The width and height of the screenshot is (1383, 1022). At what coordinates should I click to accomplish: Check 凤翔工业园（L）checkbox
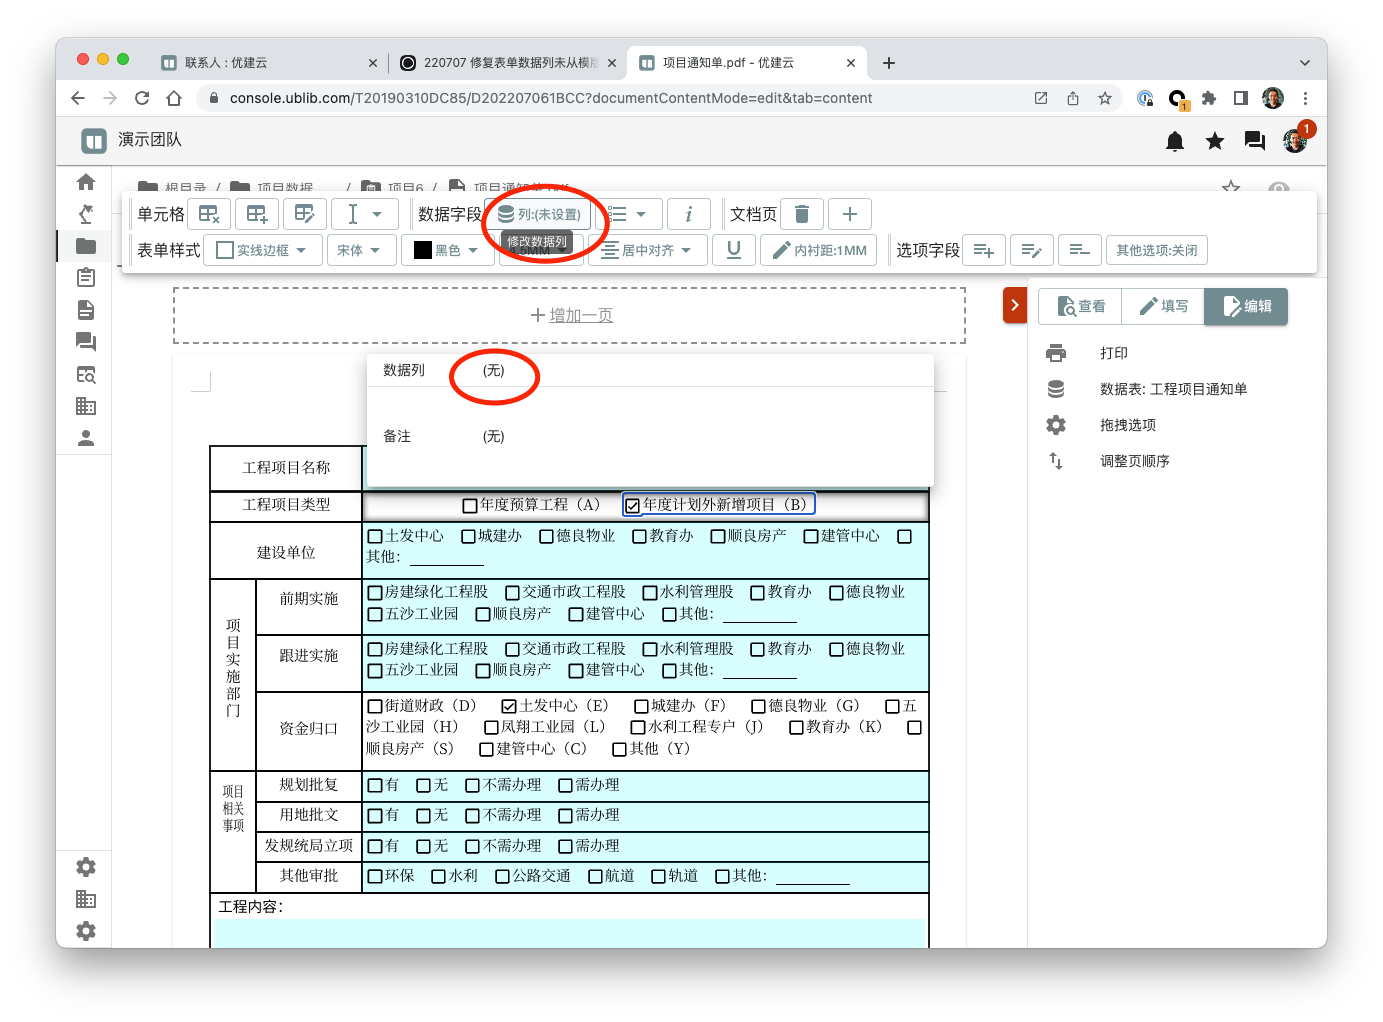(x=491, y=728)
